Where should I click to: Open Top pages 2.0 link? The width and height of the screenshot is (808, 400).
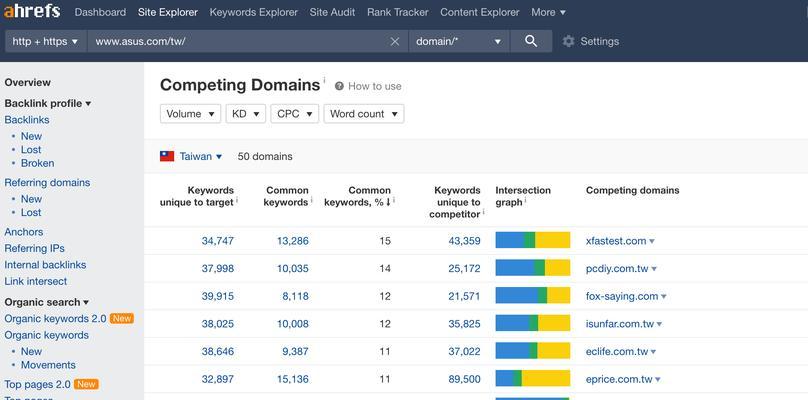37,385
